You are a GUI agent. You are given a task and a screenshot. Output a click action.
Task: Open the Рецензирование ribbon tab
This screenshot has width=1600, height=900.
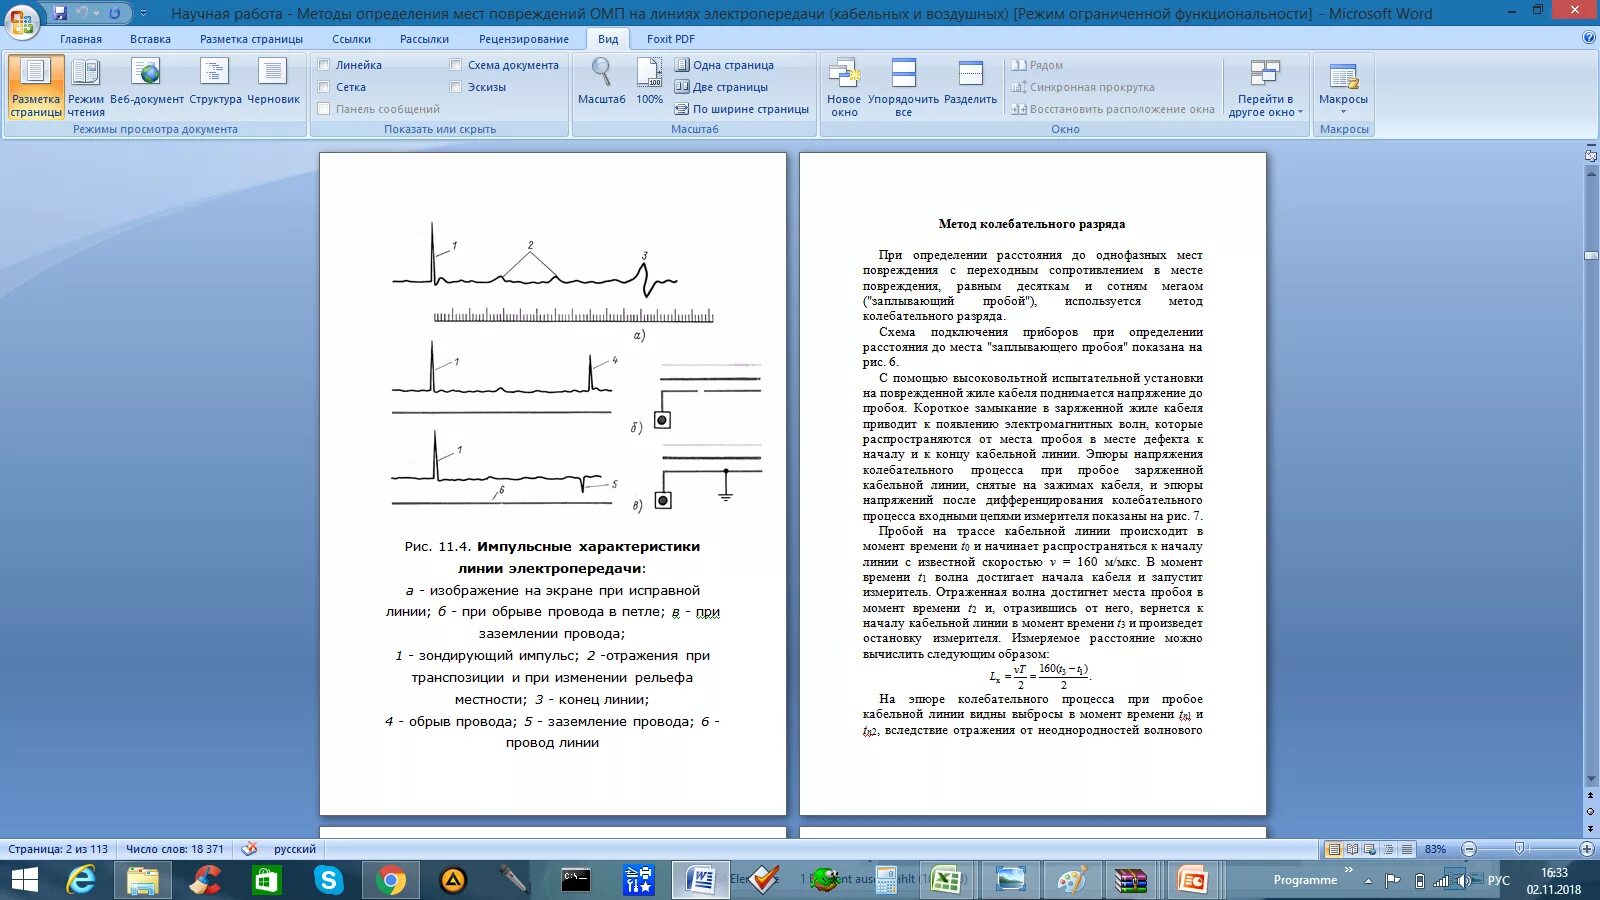524,39
